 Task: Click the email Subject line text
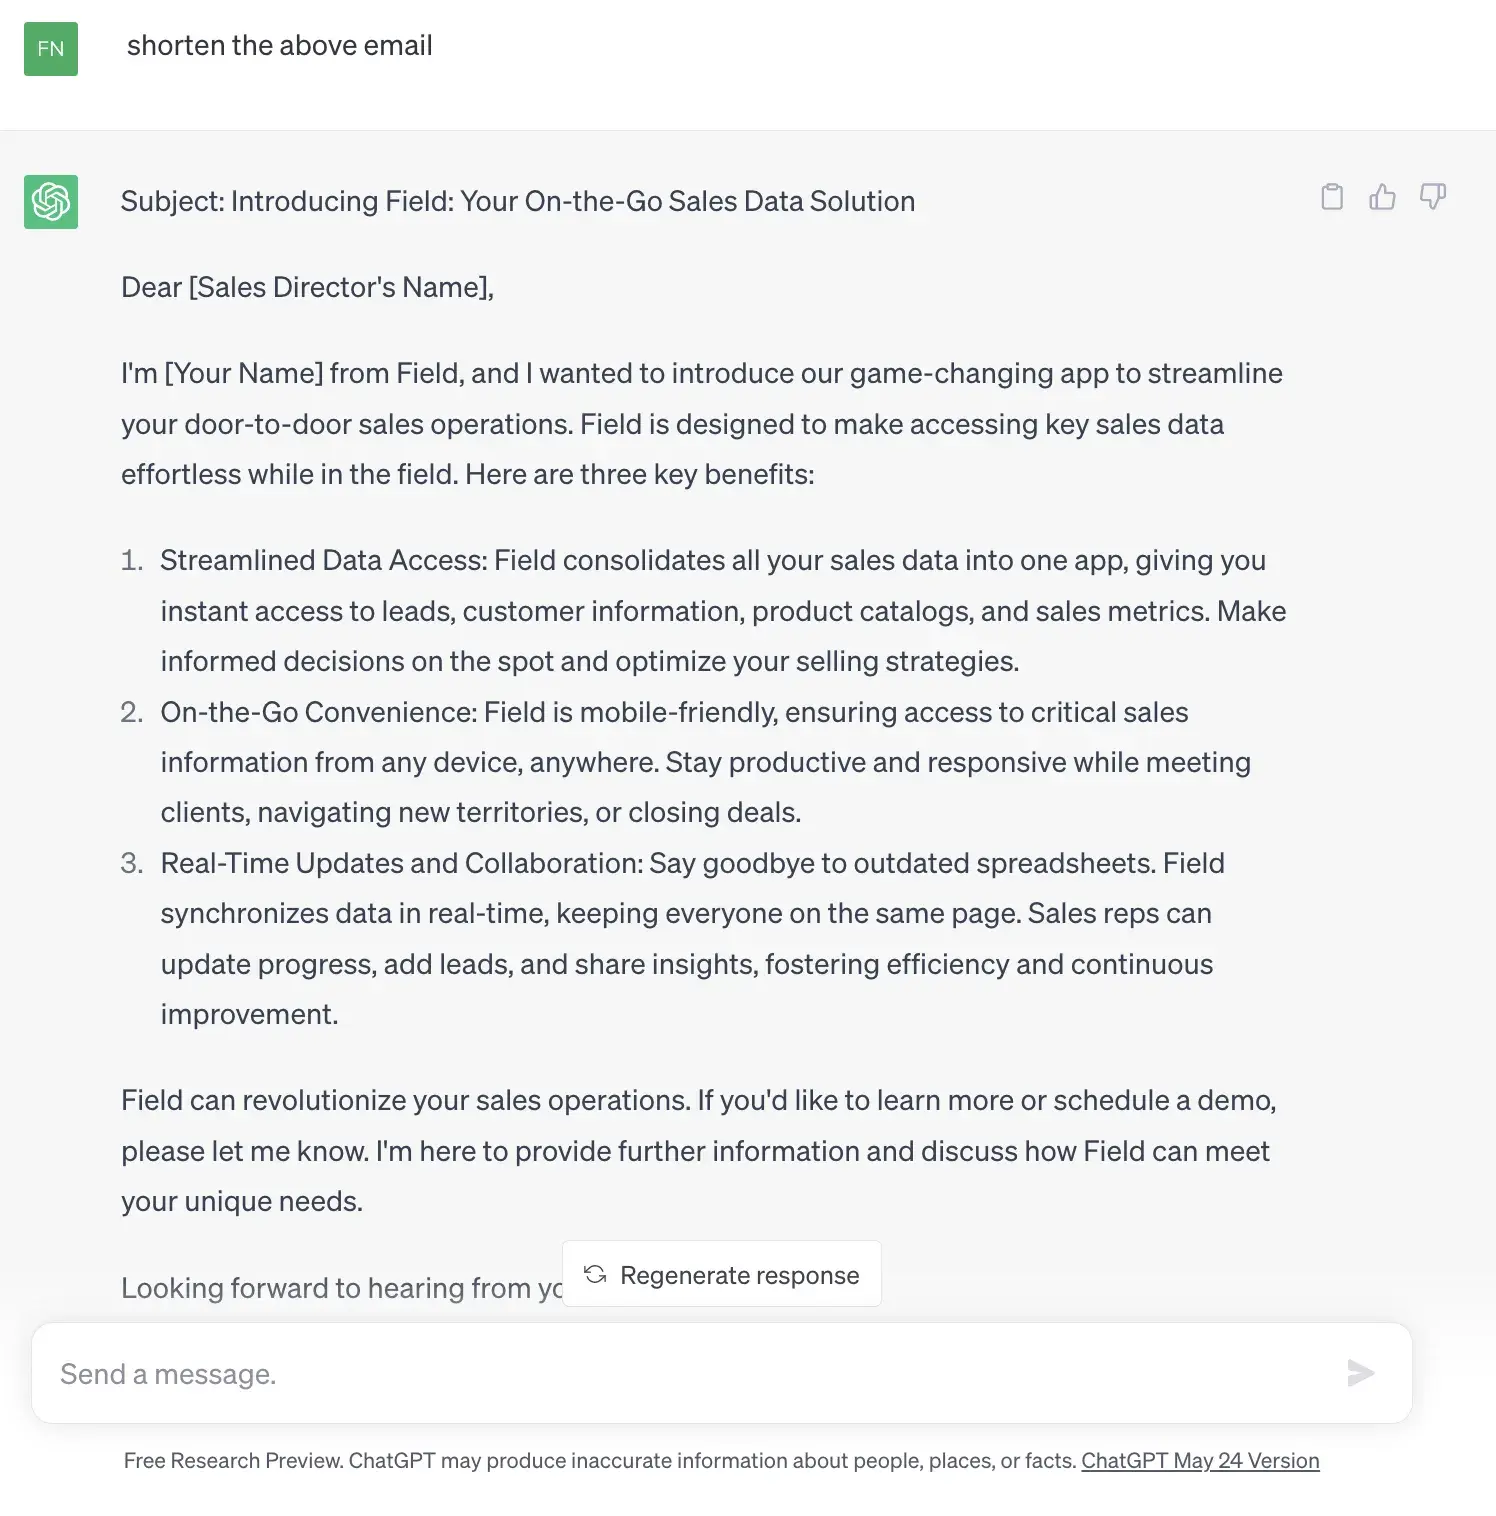click(517, 202)
